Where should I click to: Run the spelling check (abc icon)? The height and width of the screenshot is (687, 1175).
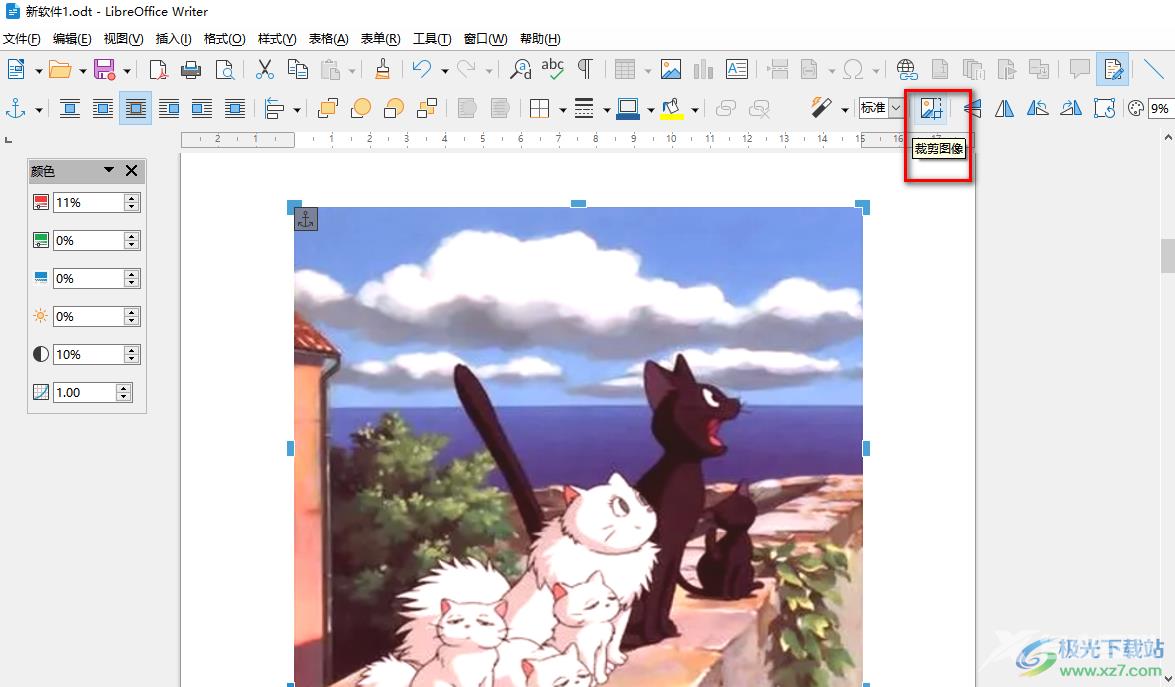coord(552,70)
